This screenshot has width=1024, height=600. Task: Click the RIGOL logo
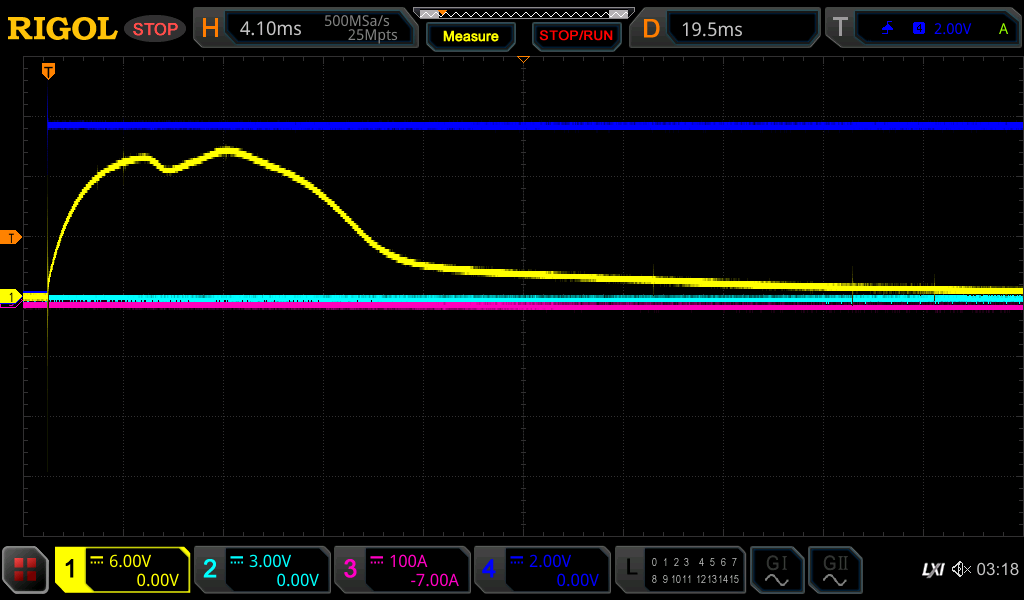click(x=62, y=29)
